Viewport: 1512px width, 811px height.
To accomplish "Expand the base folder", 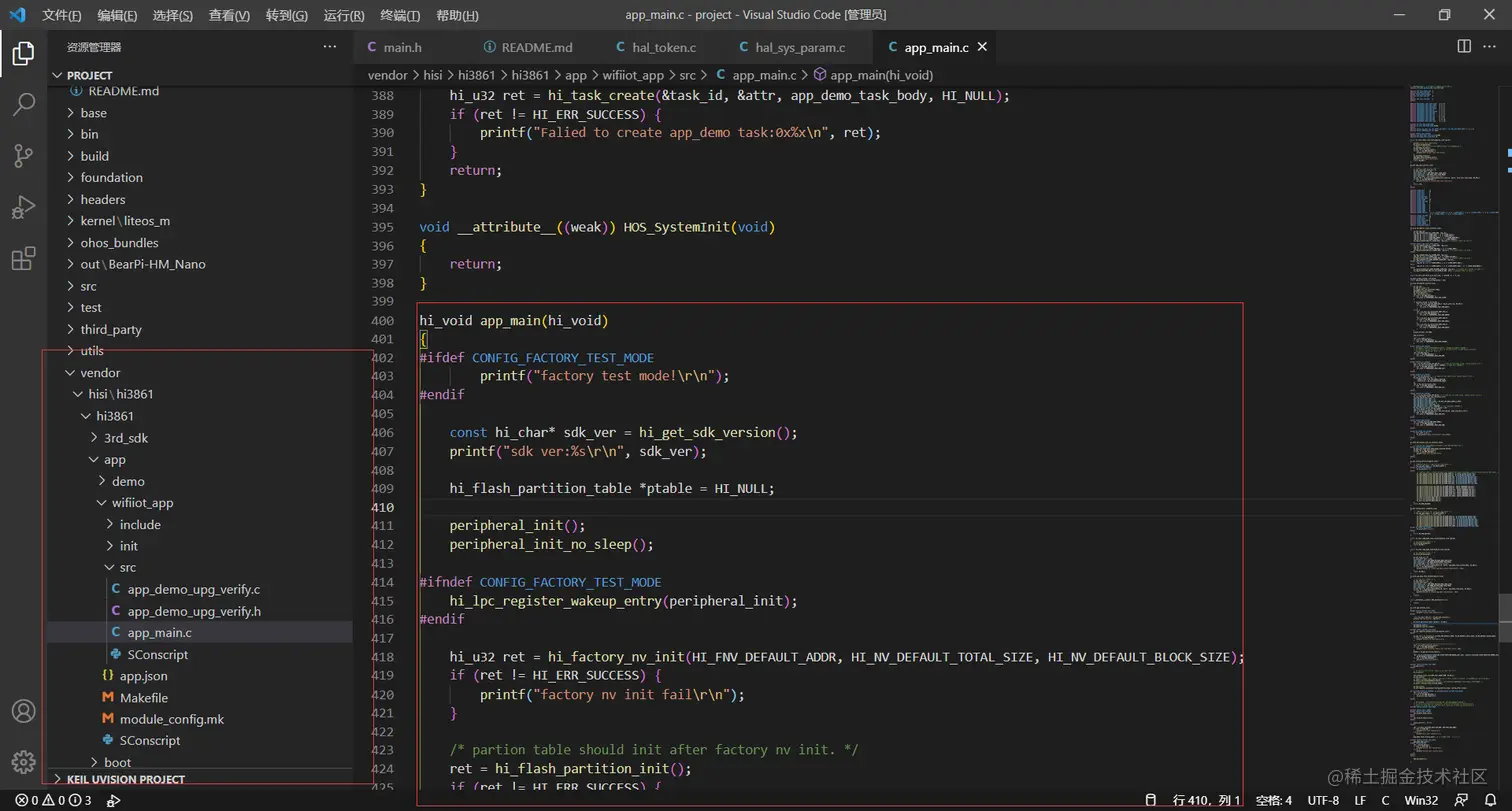I will click(x=200, y=113).
